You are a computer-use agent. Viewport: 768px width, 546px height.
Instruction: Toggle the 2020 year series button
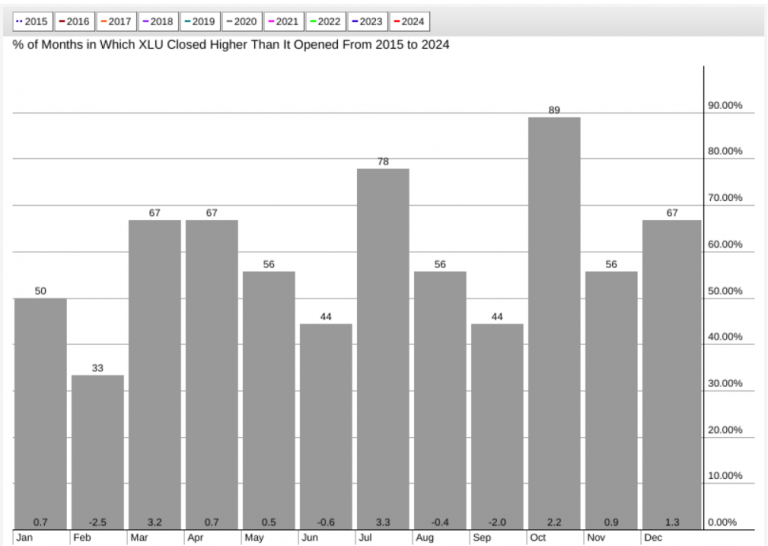click(242, 22)
